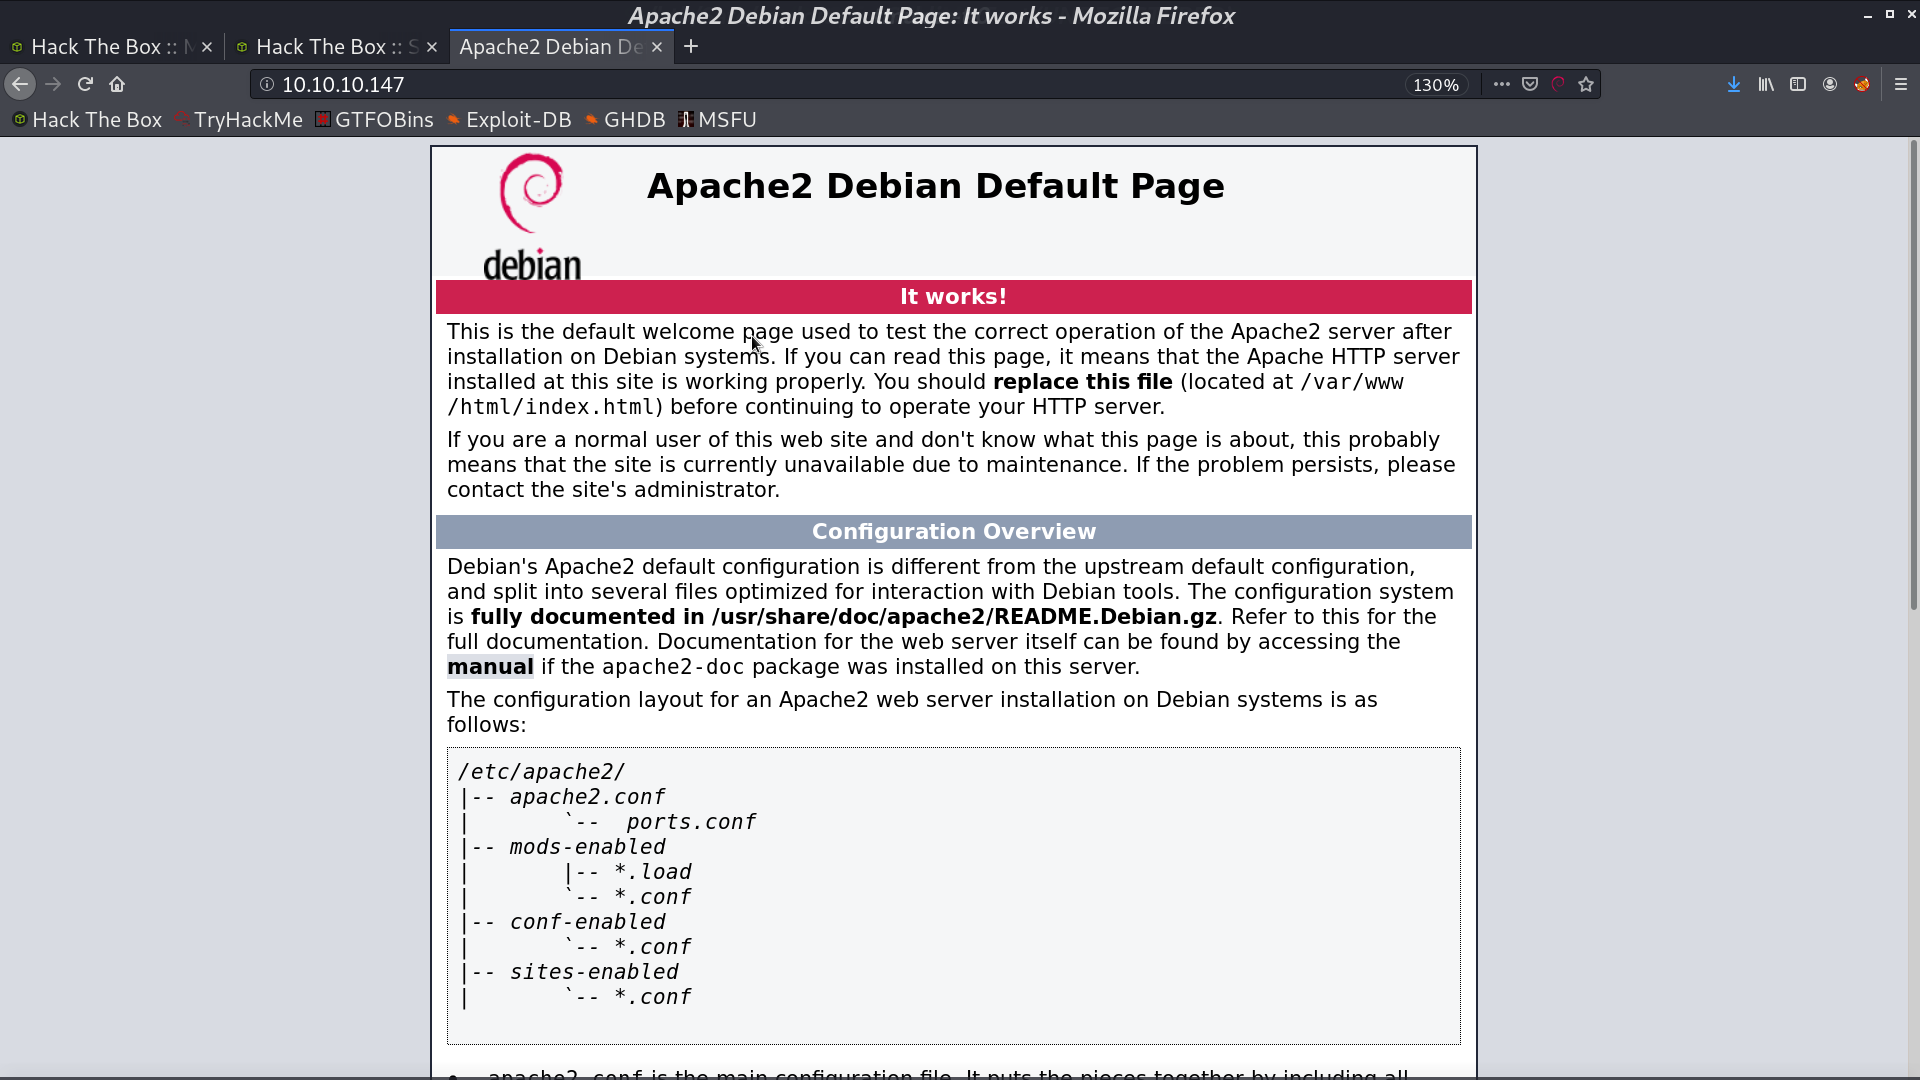The image size is (1920, 1080).
Task: Close the first Hack The Box tab
Action: (x=207, y=47)
